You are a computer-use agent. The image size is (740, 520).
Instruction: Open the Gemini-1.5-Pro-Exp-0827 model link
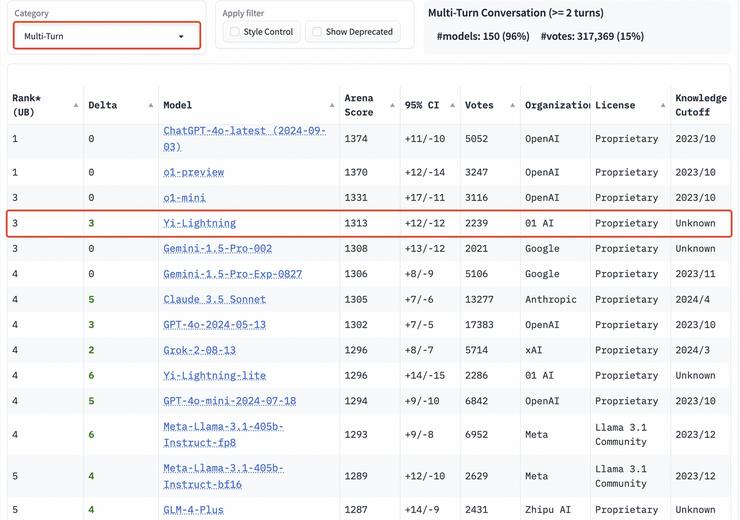[233, 274]
